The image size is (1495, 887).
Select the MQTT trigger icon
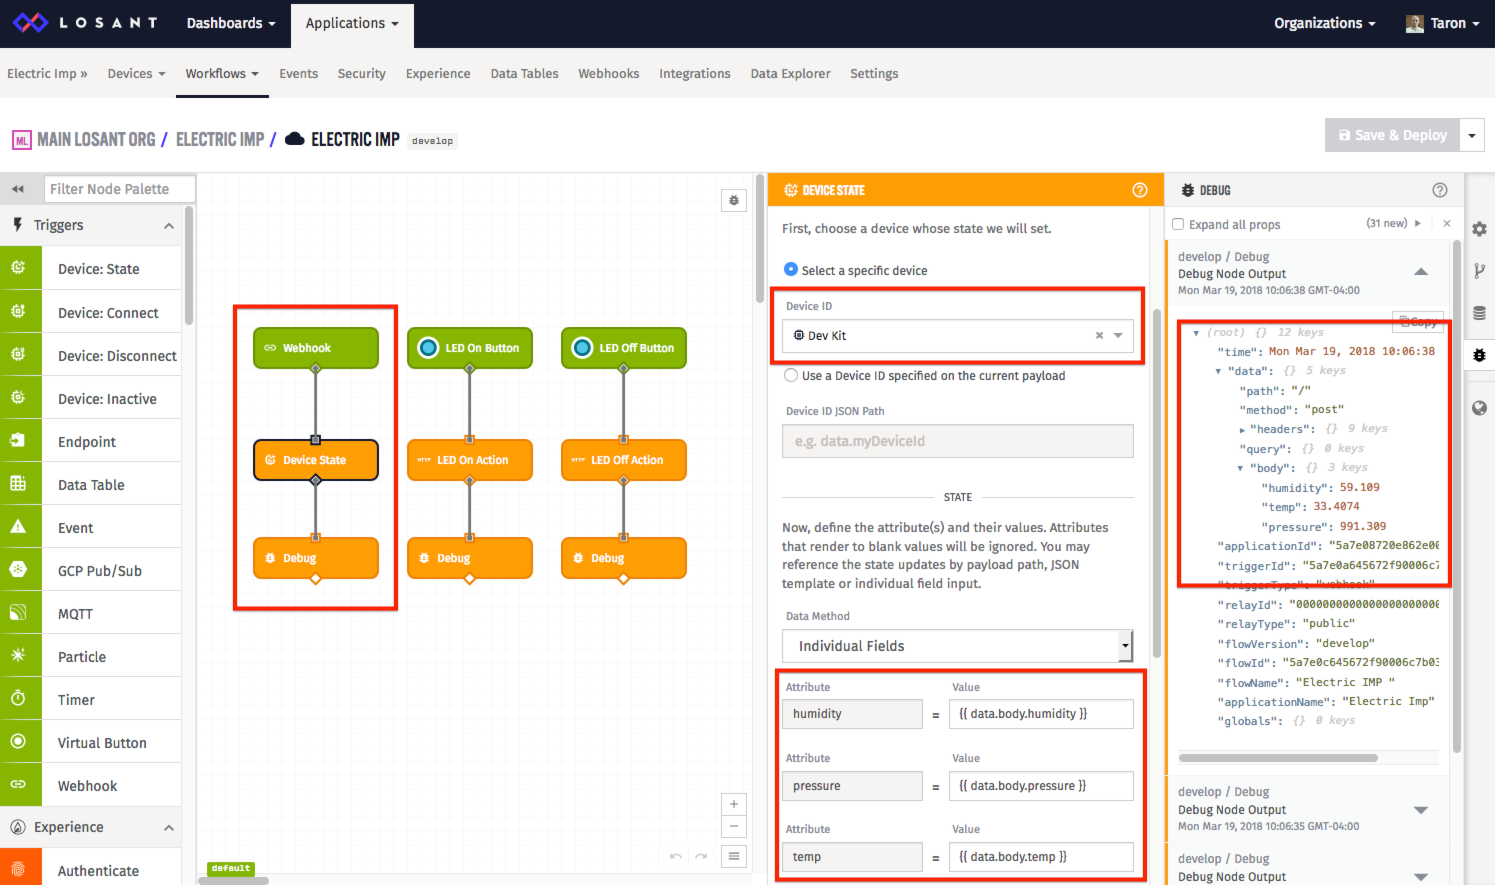(x=19, y=613)
